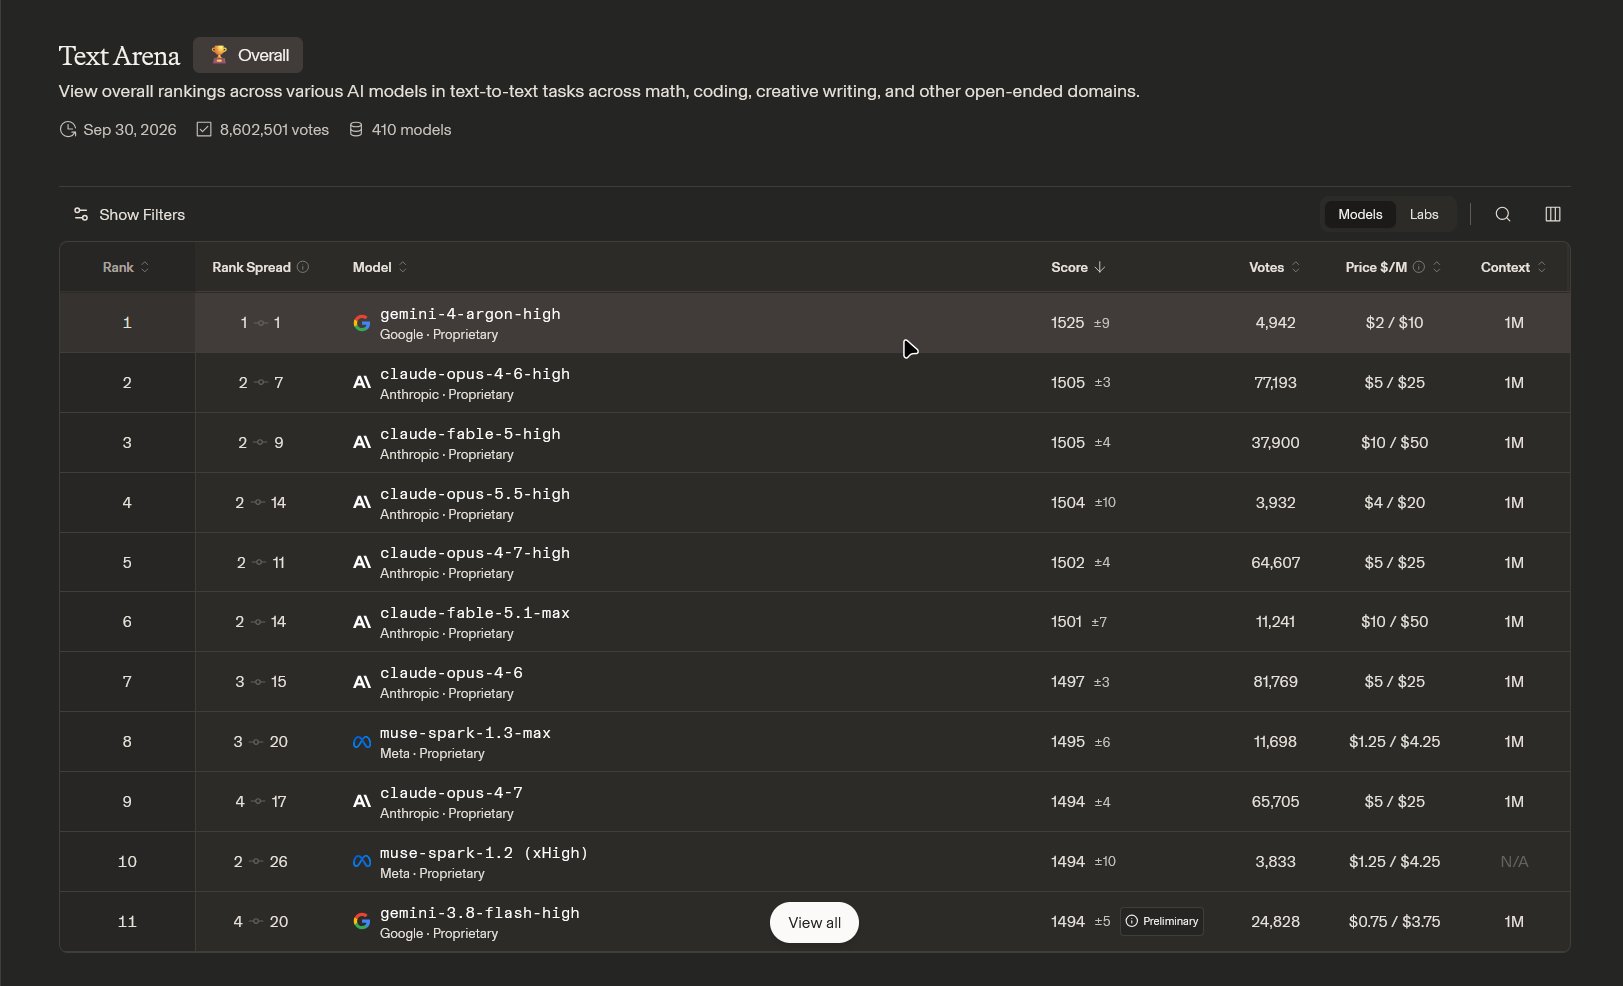Show Filters sliders icon
This screenshot has height=986, width=1623.
(x=81, y=214)
